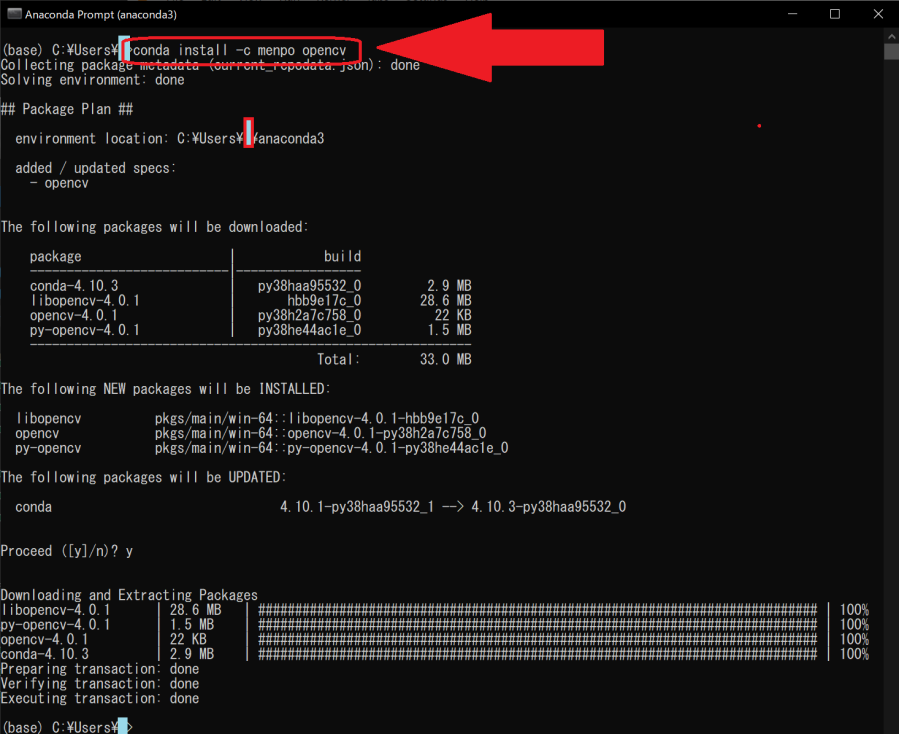Click the conda-4.10.3 download progress bar
This screenshot has height=734, width=899.
click(538, 654)
